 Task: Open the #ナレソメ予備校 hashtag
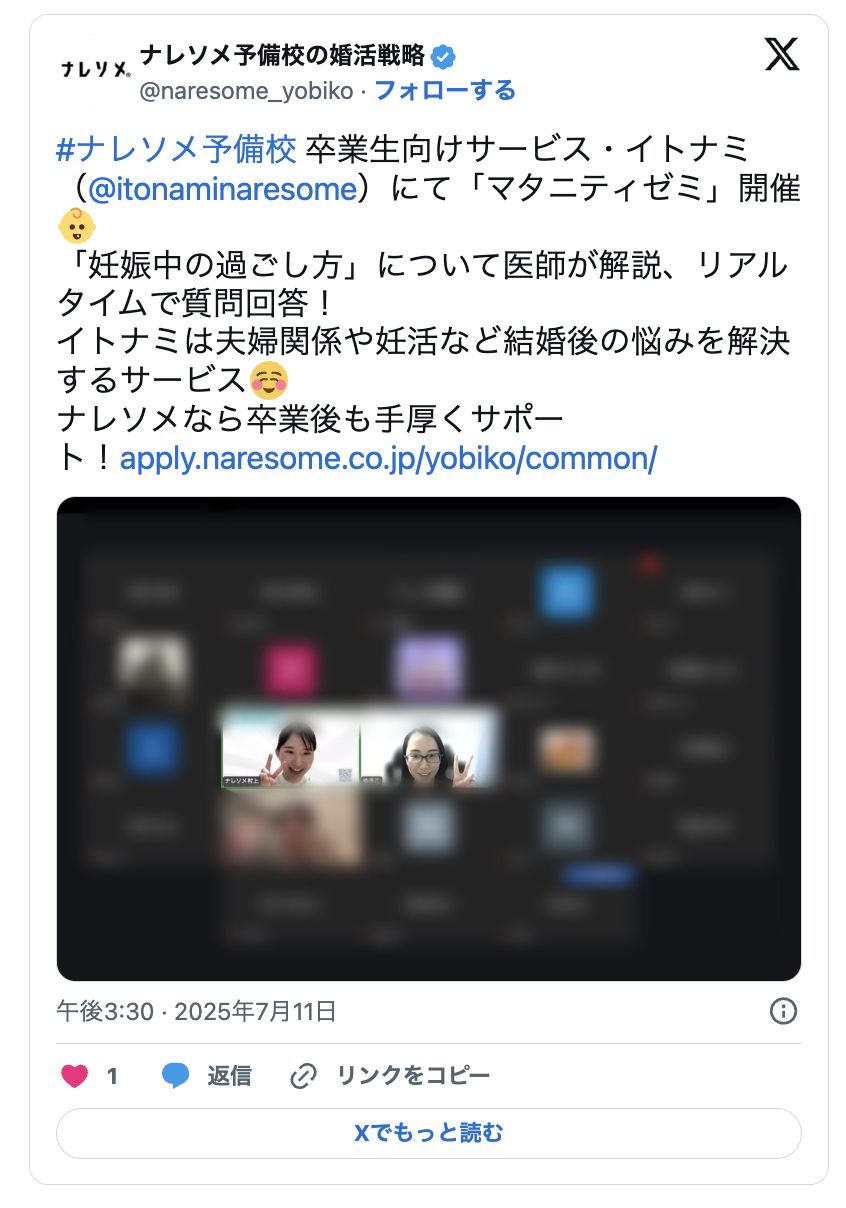click(177, 150)
